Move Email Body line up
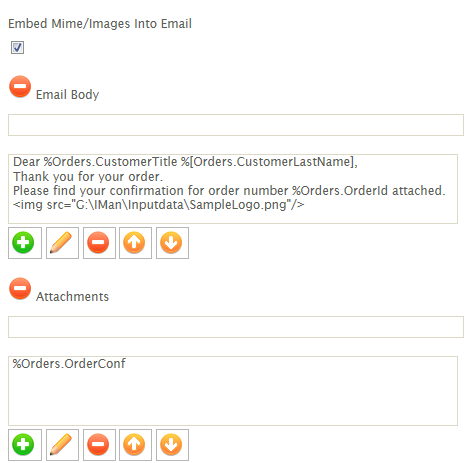472x463 pixels. coord(135,243)
